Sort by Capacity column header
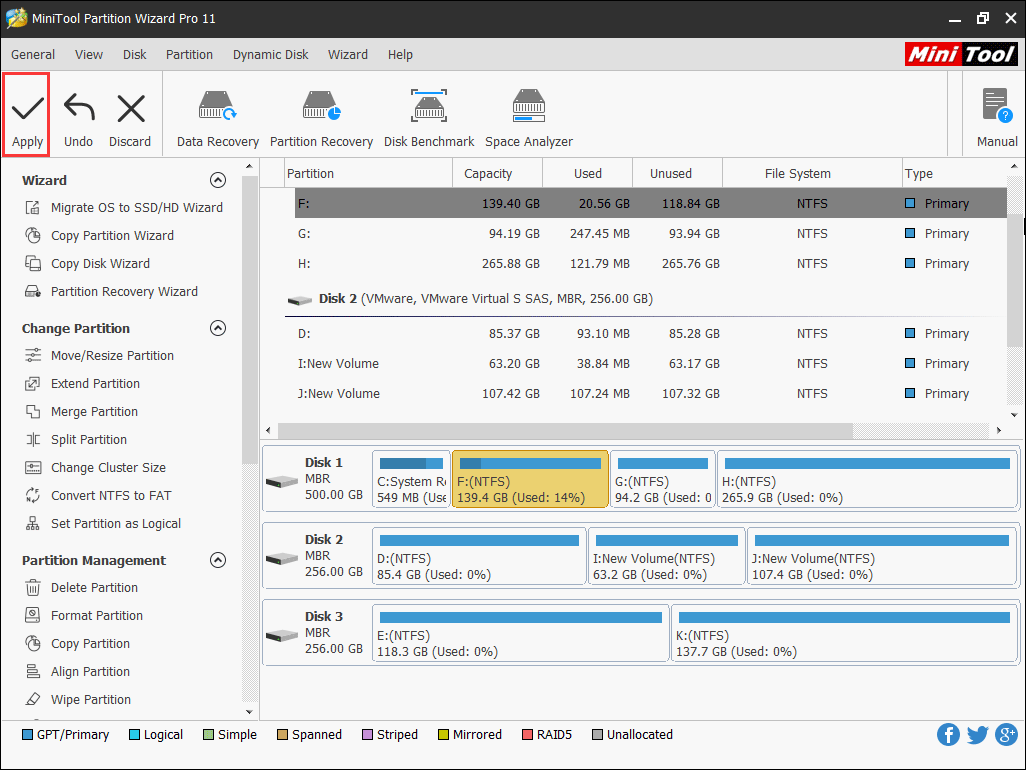 pyautogui.click(x=497, y=173)
